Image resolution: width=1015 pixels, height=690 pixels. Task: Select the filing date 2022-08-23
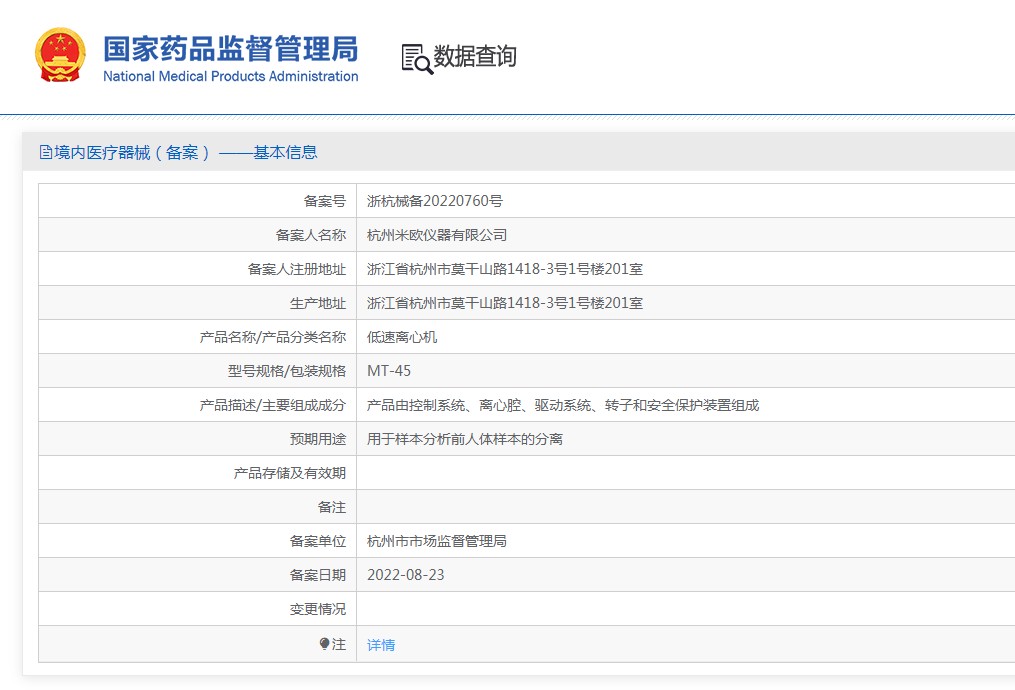tap(406, 575)
